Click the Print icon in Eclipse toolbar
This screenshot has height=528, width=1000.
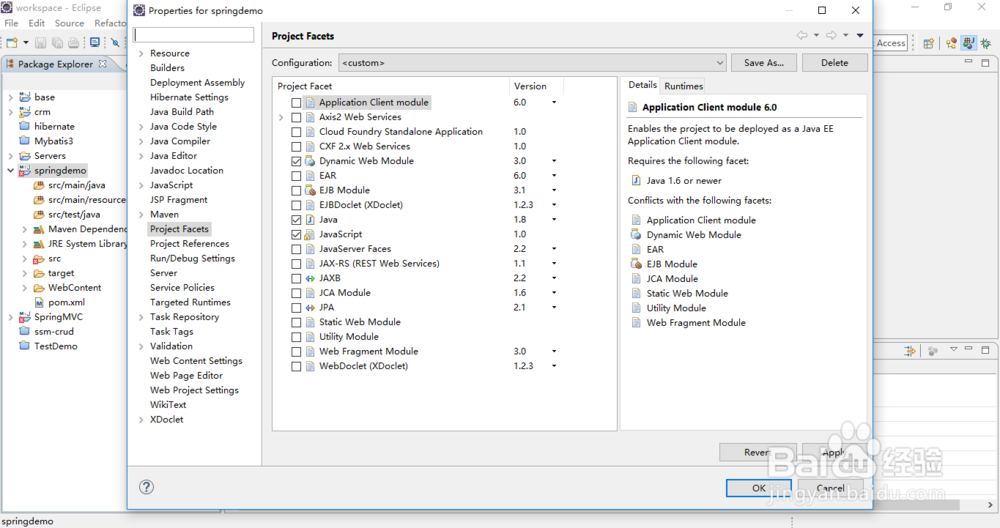pyautogui.click(x=74, y=43)
